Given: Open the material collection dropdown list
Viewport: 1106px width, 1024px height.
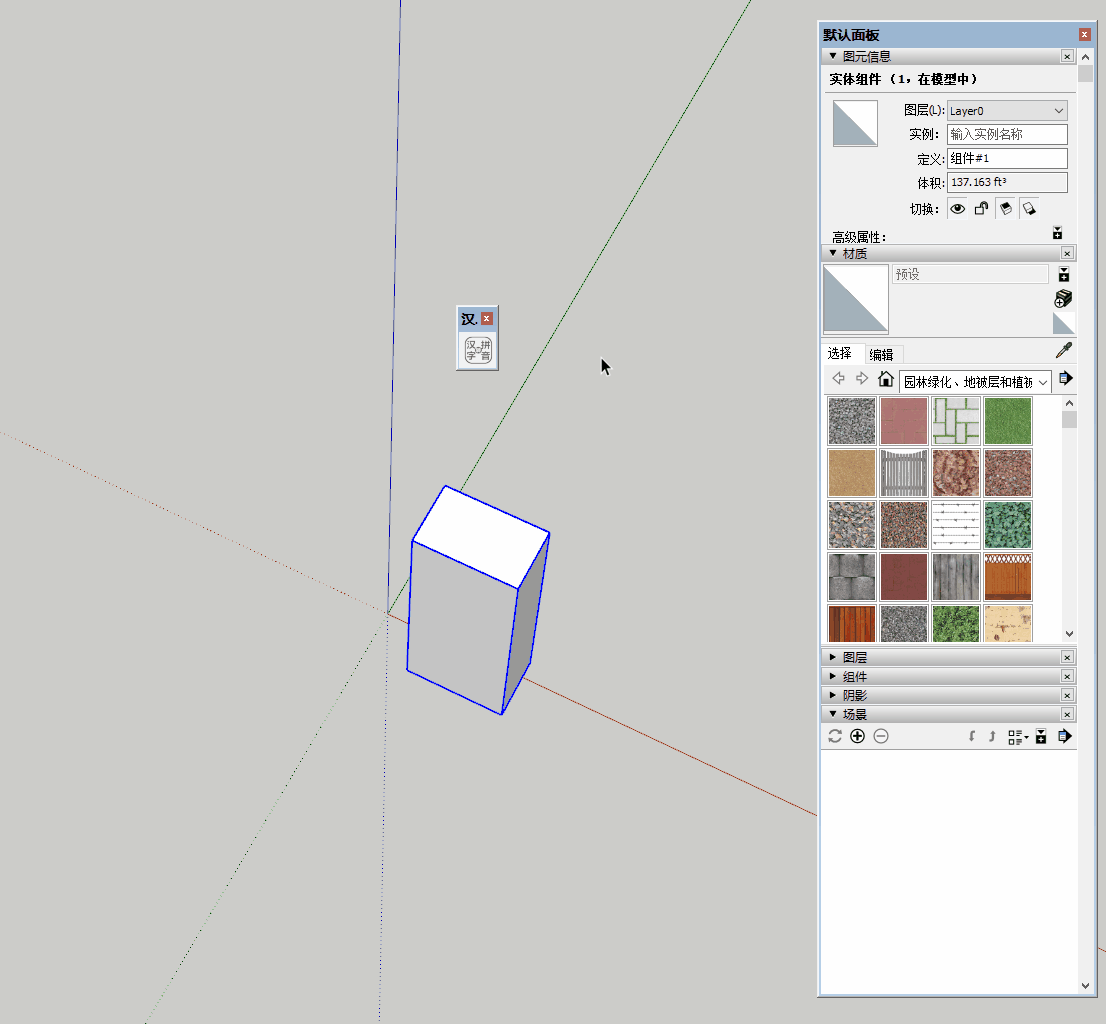Looking at the screenshot, I should click(975, 381).
